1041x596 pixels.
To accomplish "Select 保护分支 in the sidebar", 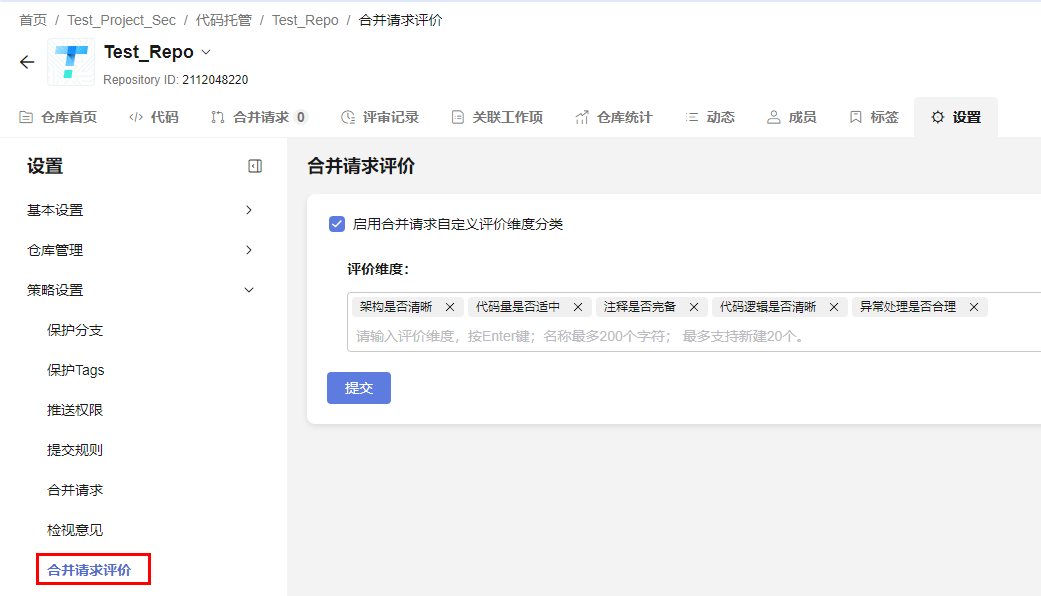I will (x=75, y=330).
